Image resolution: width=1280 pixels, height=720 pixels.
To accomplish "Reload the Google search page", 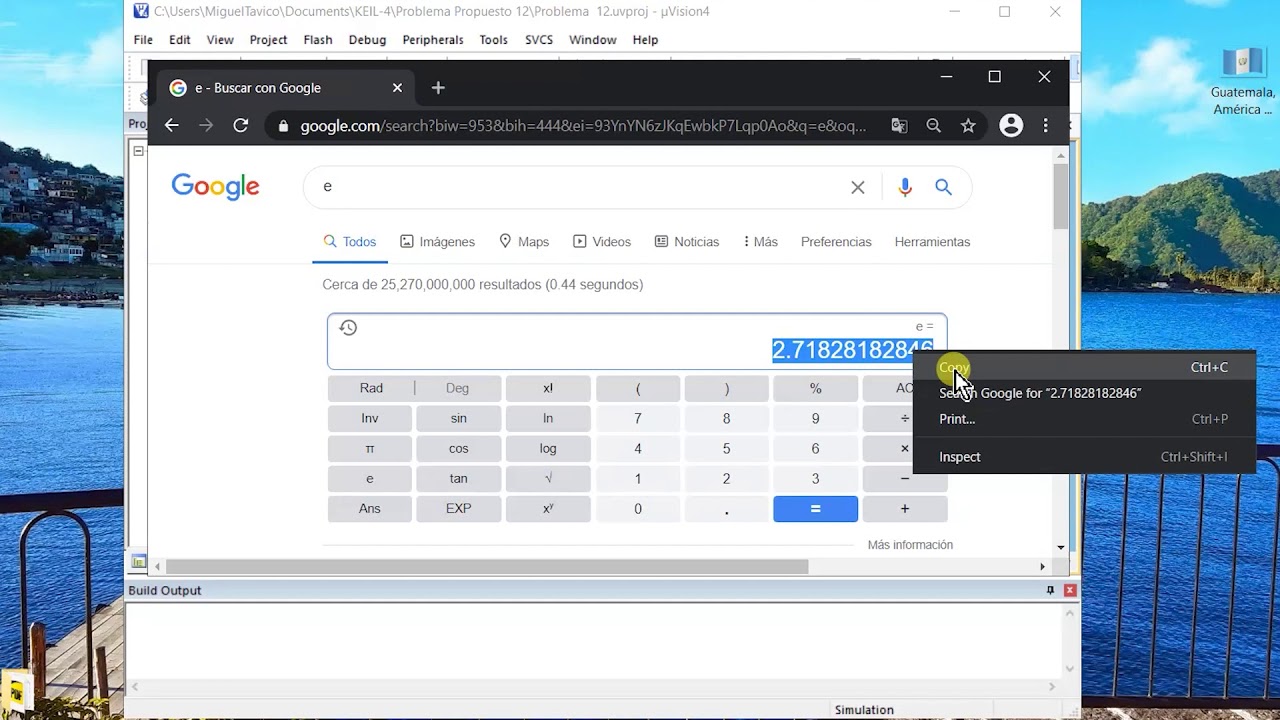I will point(240,125).
